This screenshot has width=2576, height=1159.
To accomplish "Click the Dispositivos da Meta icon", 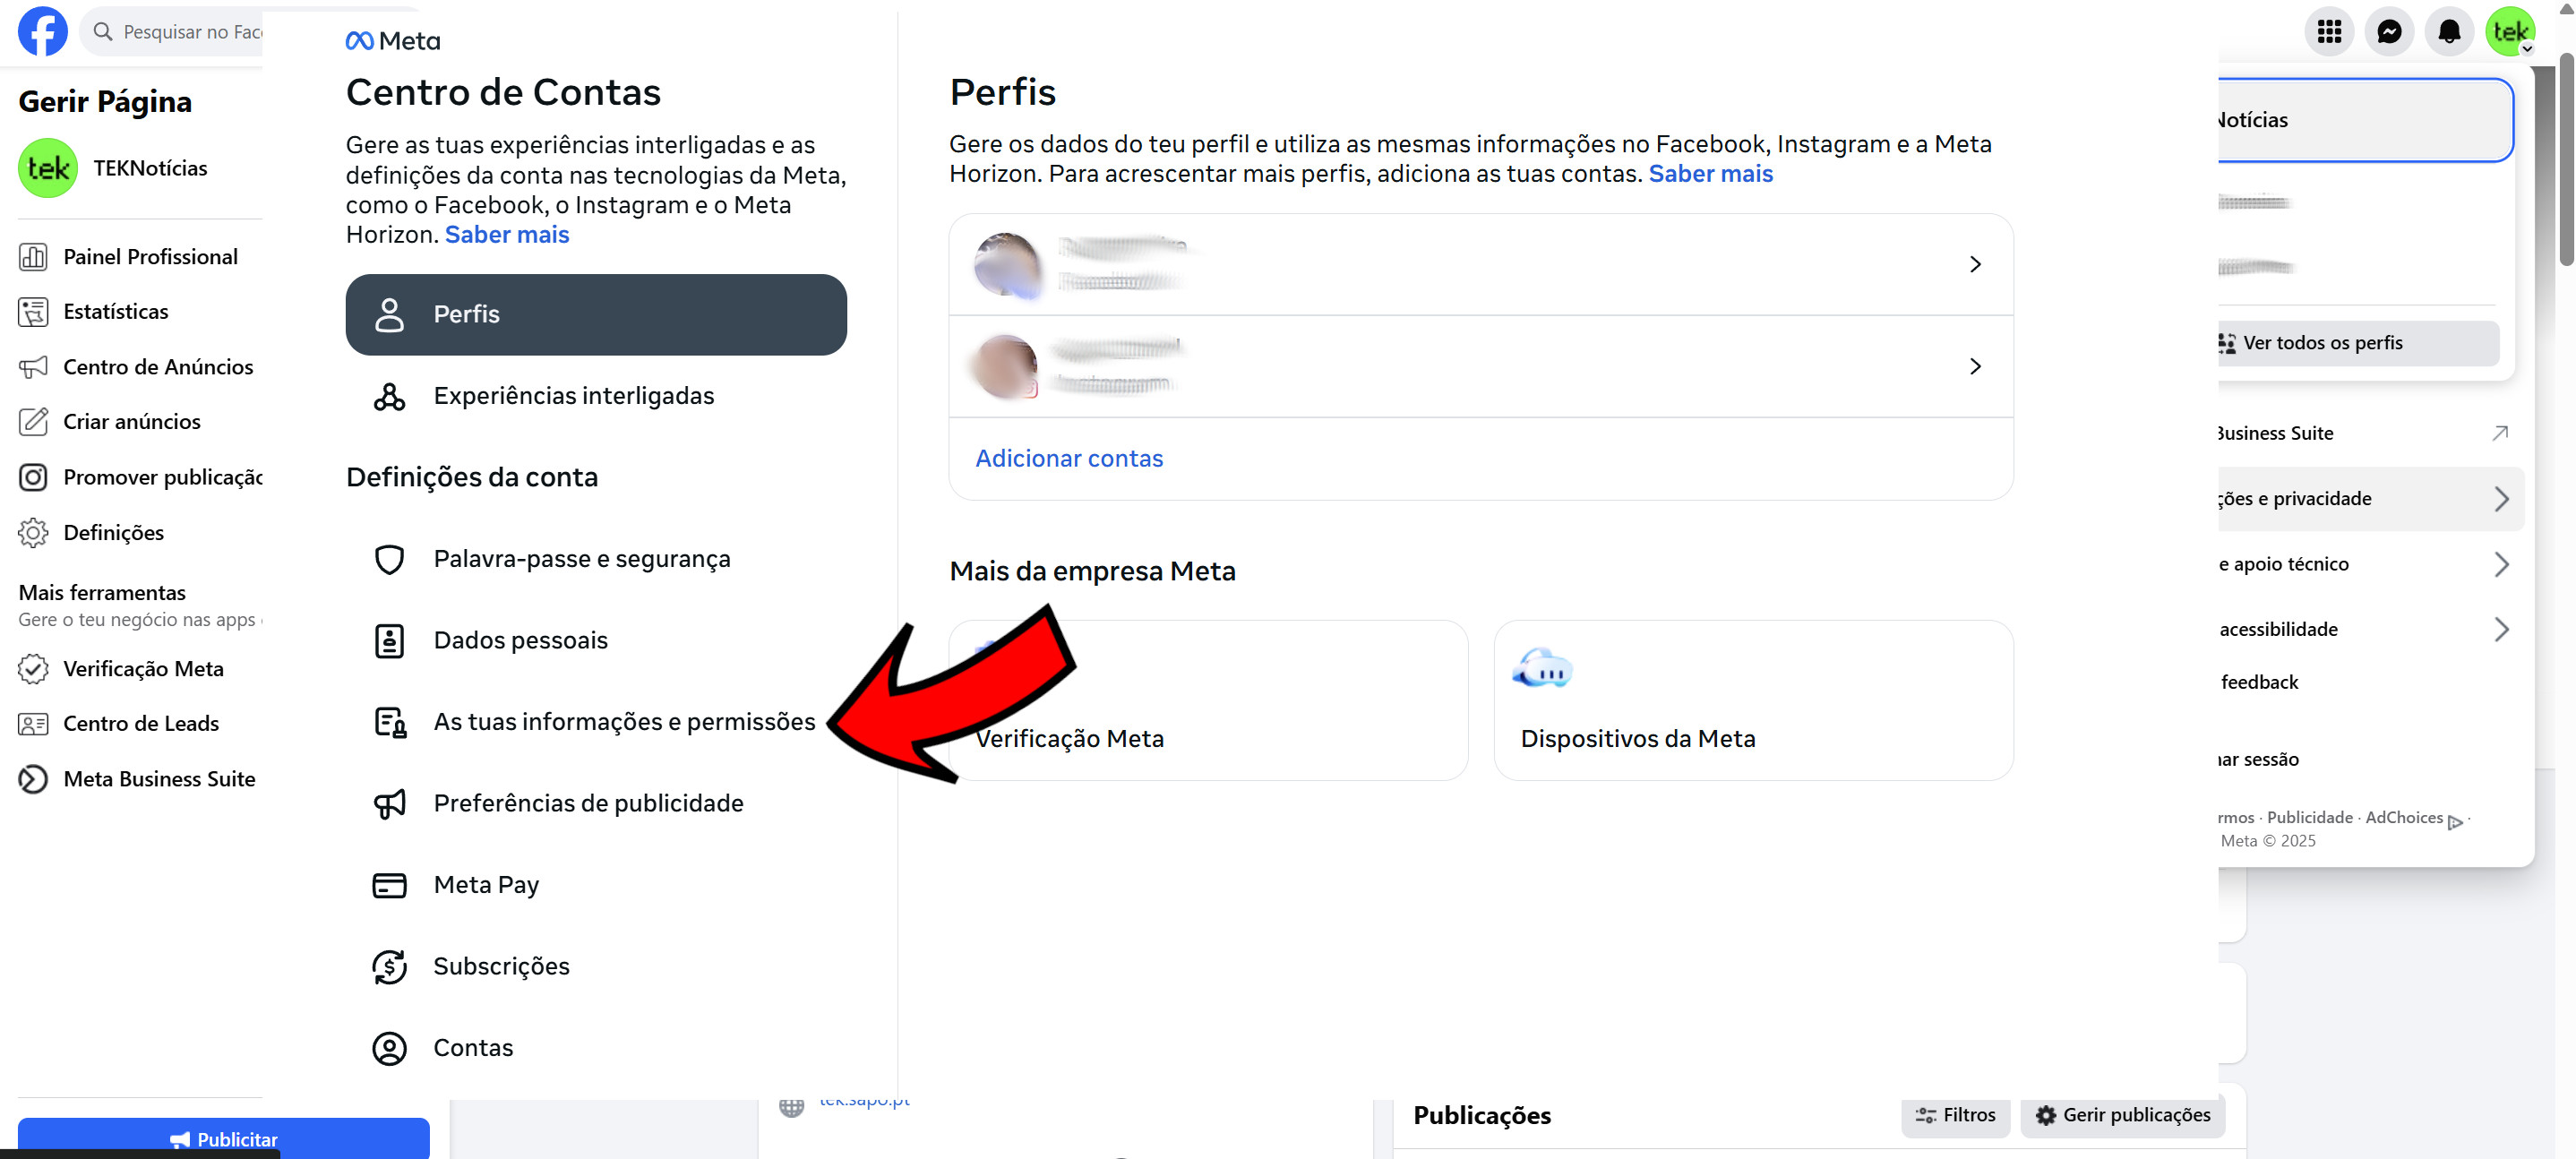I will point(1542,667).
